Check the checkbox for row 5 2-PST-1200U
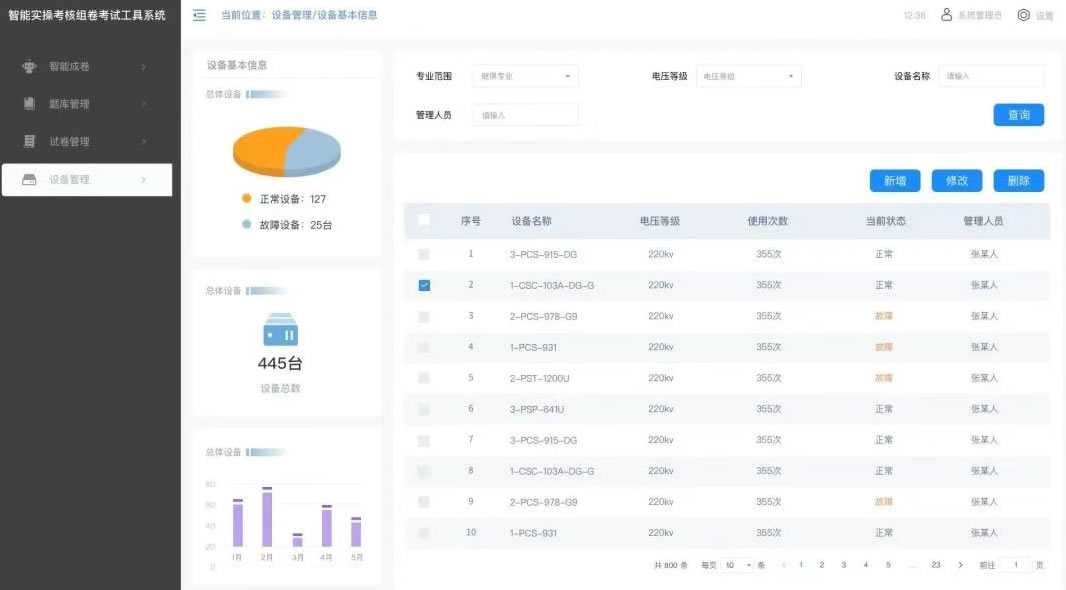Viewport: 1066px width, 590px height. [424, 378]
